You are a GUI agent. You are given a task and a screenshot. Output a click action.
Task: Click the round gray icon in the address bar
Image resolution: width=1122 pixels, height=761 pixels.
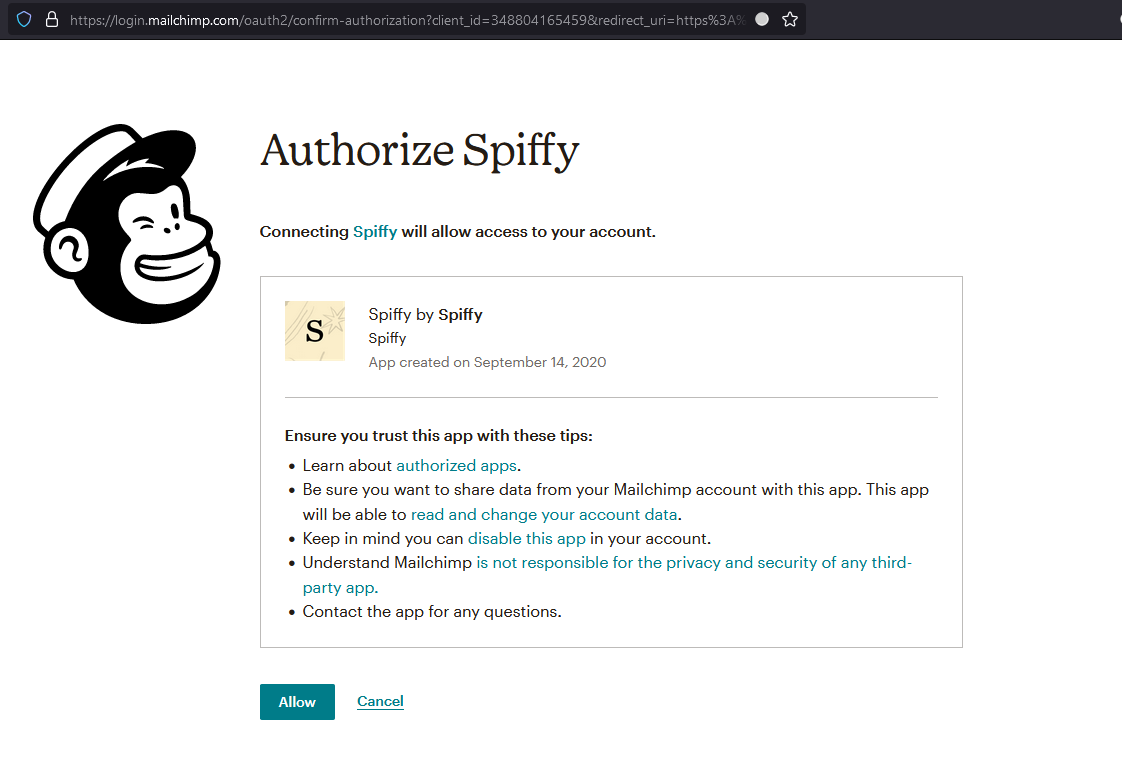[x=762, y=19]
